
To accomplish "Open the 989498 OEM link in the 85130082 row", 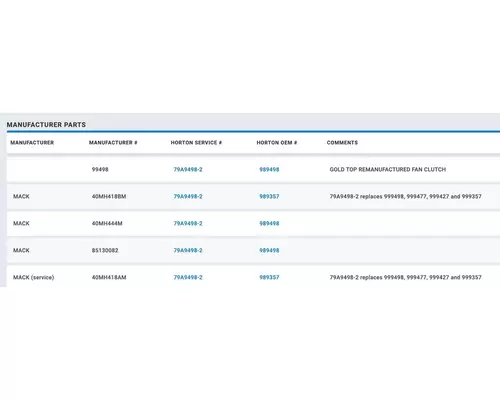I will (269, 250).
